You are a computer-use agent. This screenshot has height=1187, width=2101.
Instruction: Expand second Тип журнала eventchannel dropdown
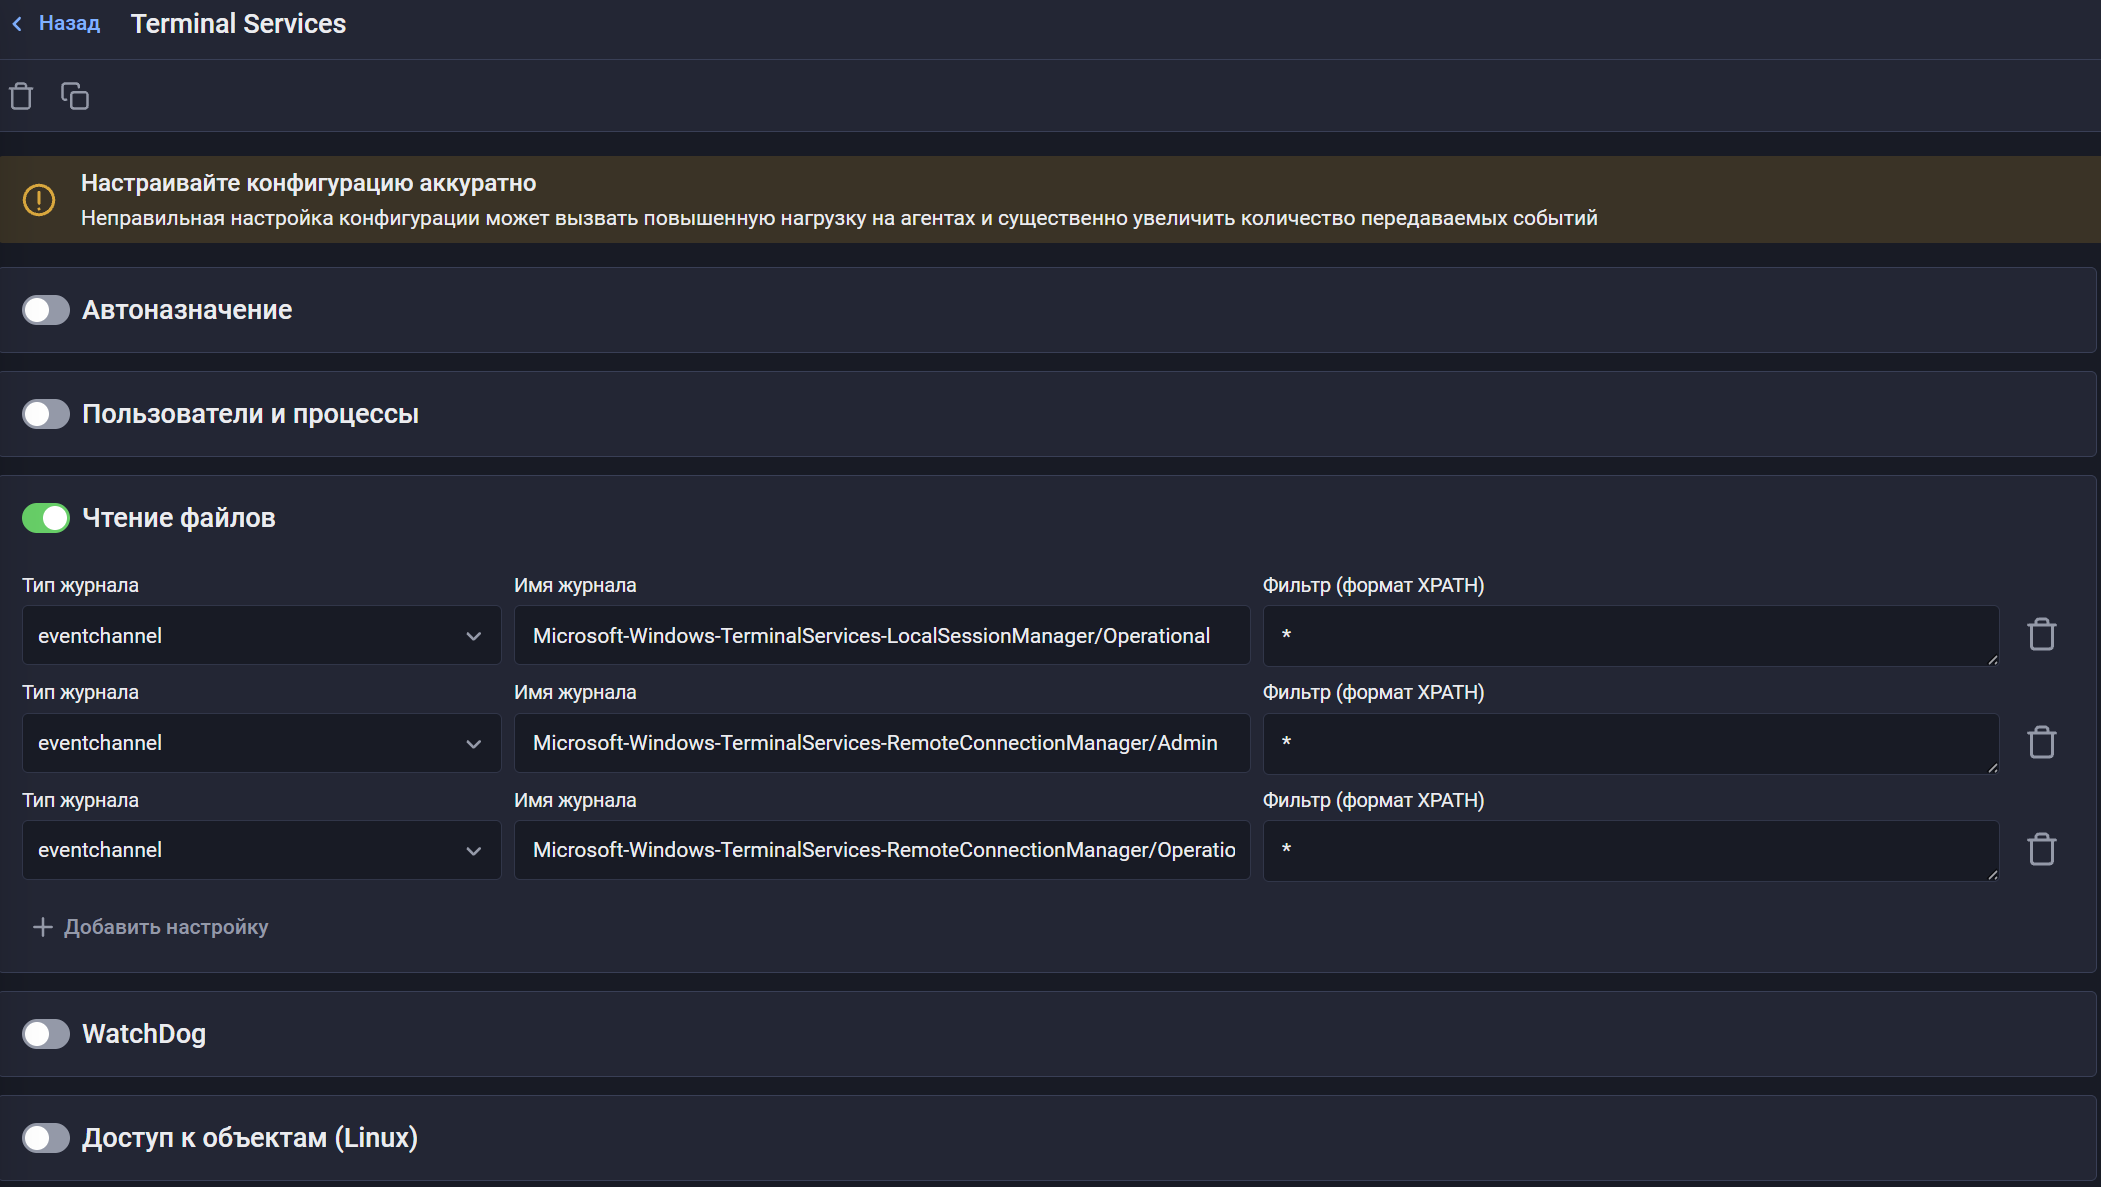(261, 743)
